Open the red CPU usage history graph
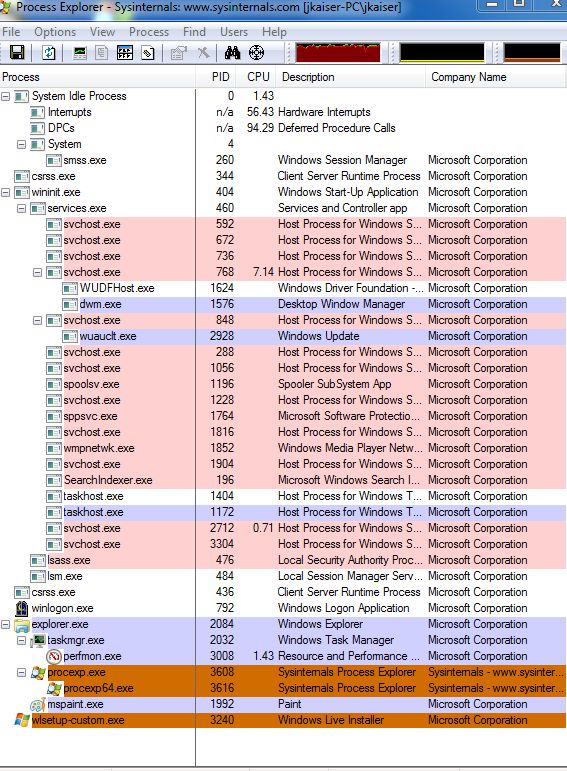567x771 pixels. pos(338,53)
